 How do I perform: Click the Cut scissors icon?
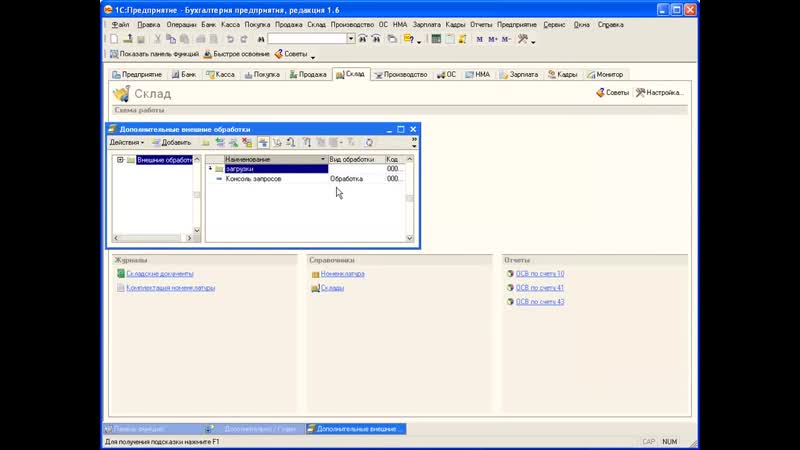pyautogui.click(x=158, y=39)
